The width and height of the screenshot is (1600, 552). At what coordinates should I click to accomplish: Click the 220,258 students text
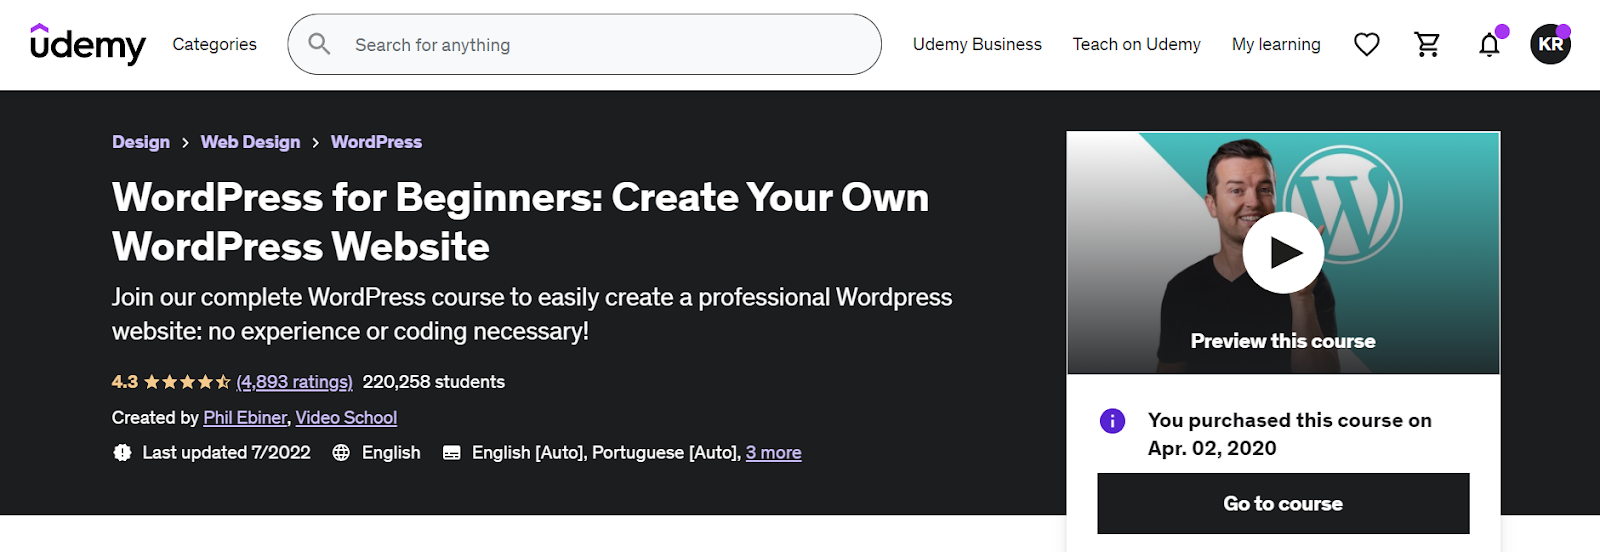pos(433,382)
